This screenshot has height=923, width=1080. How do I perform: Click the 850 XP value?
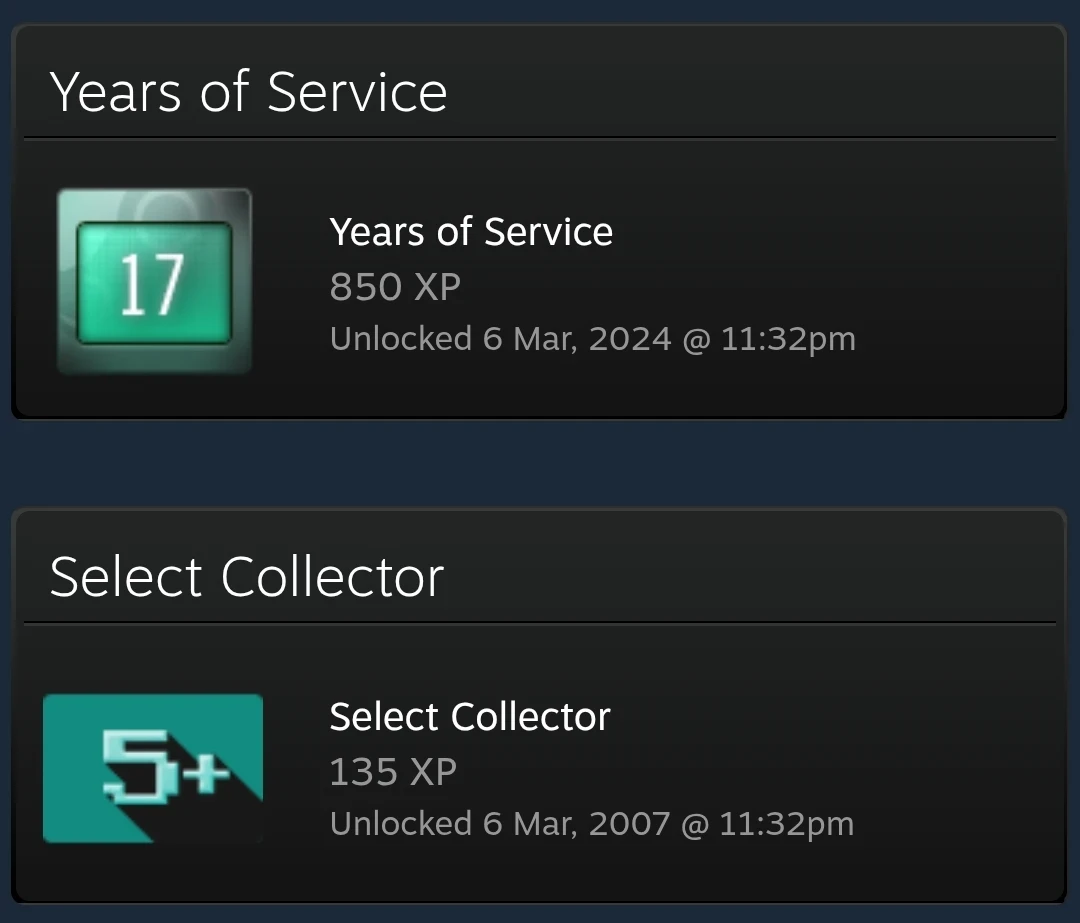click(x=395, y=287)
